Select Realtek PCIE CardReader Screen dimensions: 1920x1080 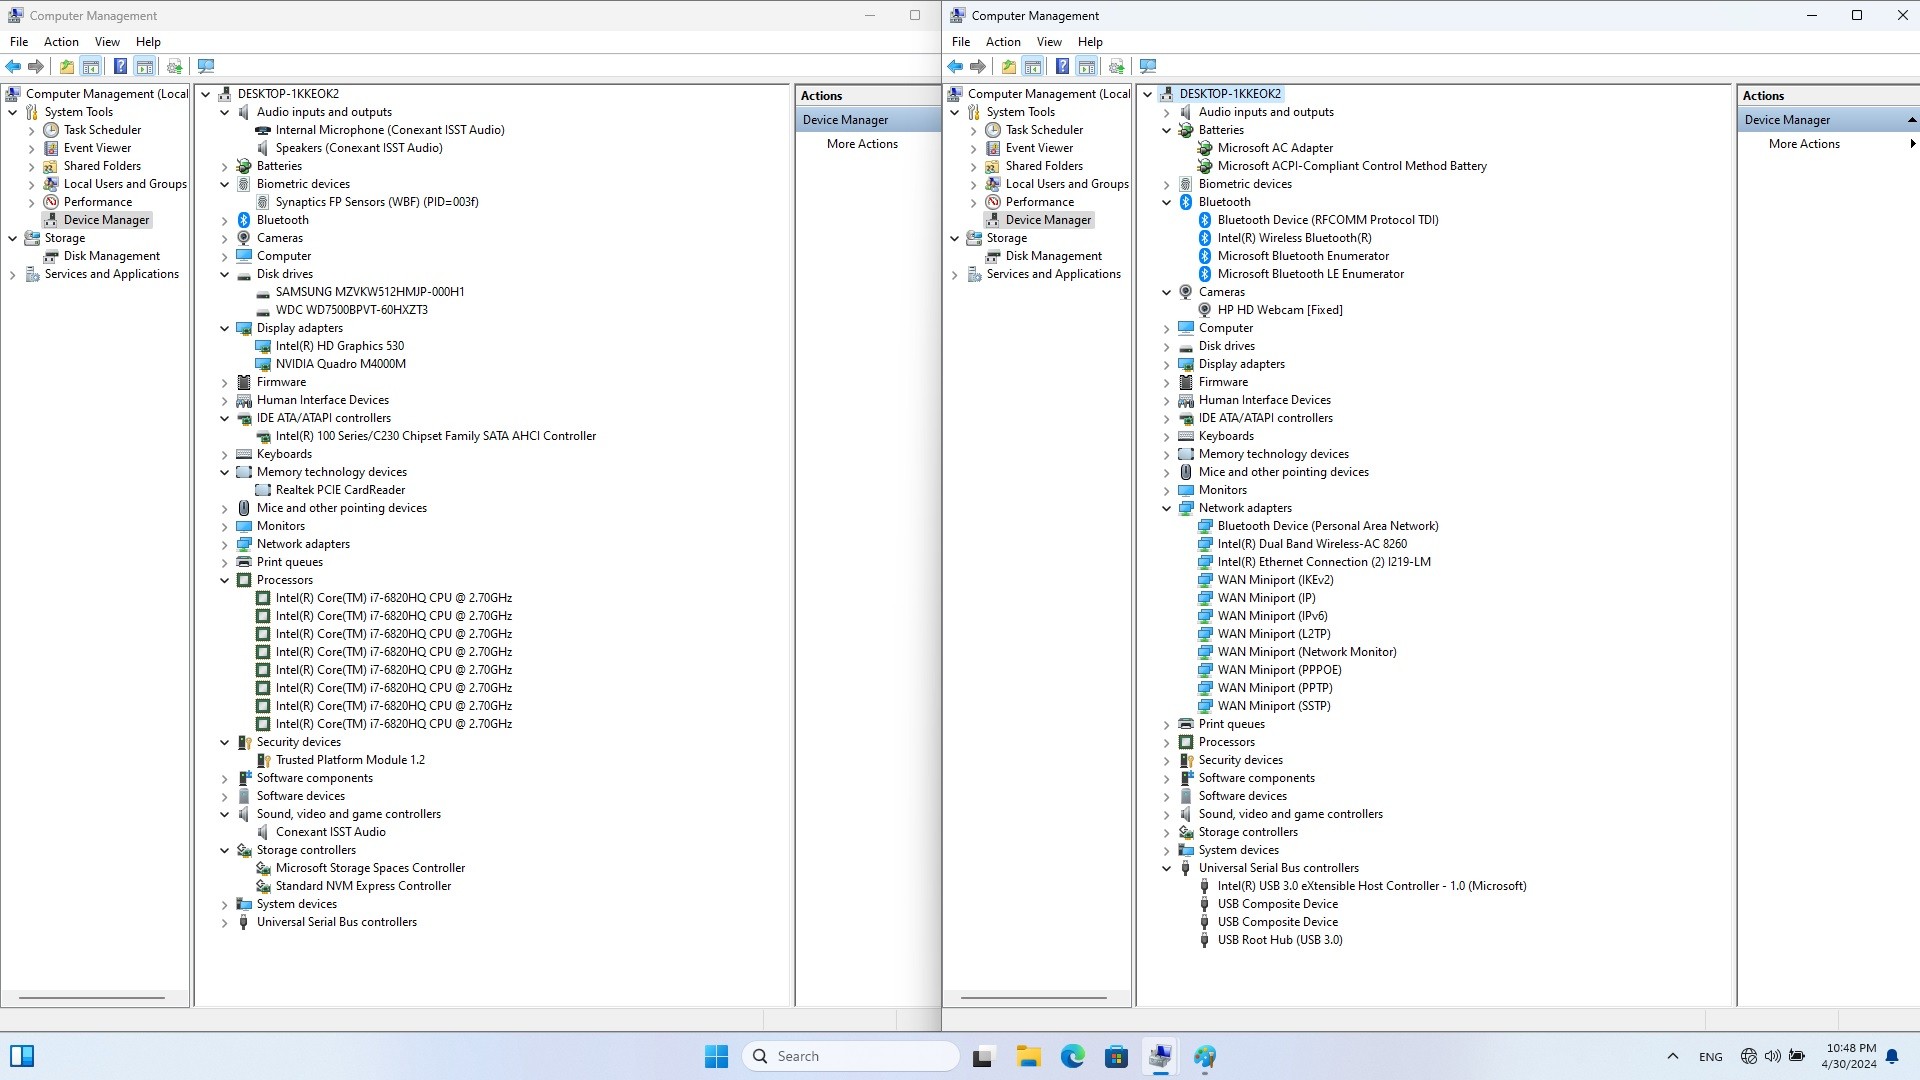(x=340, y=490)
